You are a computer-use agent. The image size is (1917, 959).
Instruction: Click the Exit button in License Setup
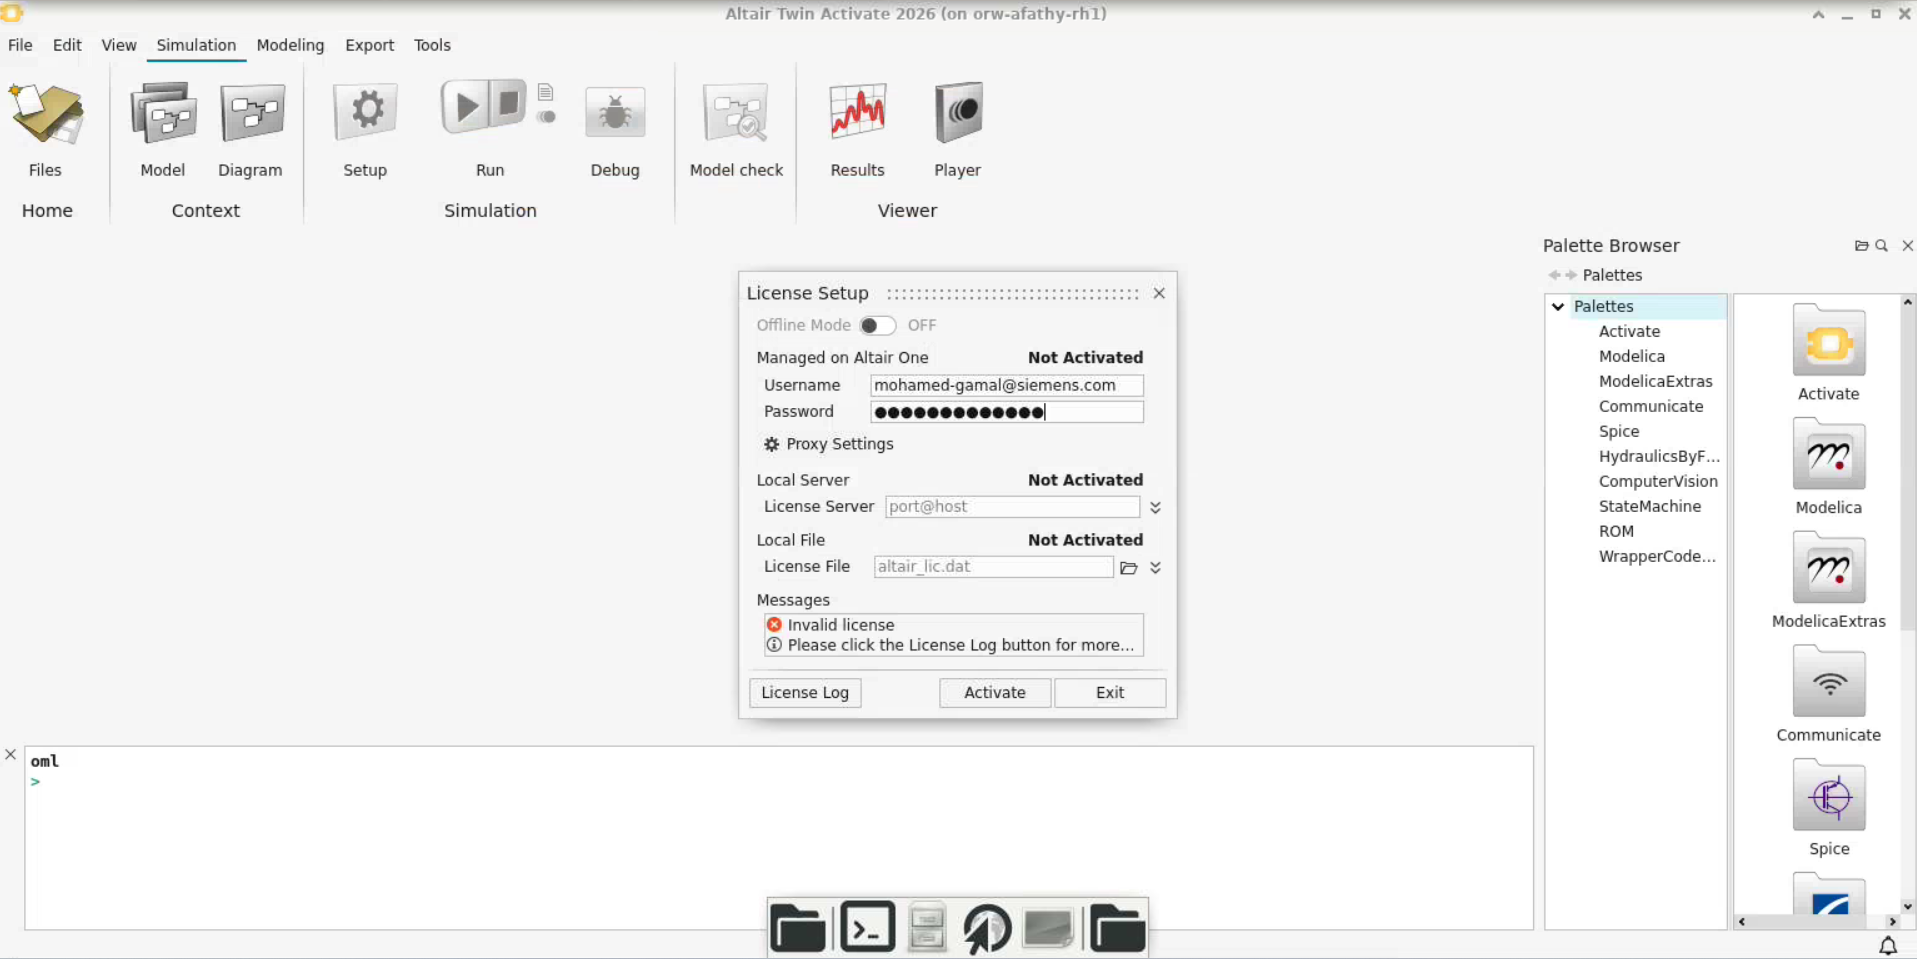coord(1110,693)
